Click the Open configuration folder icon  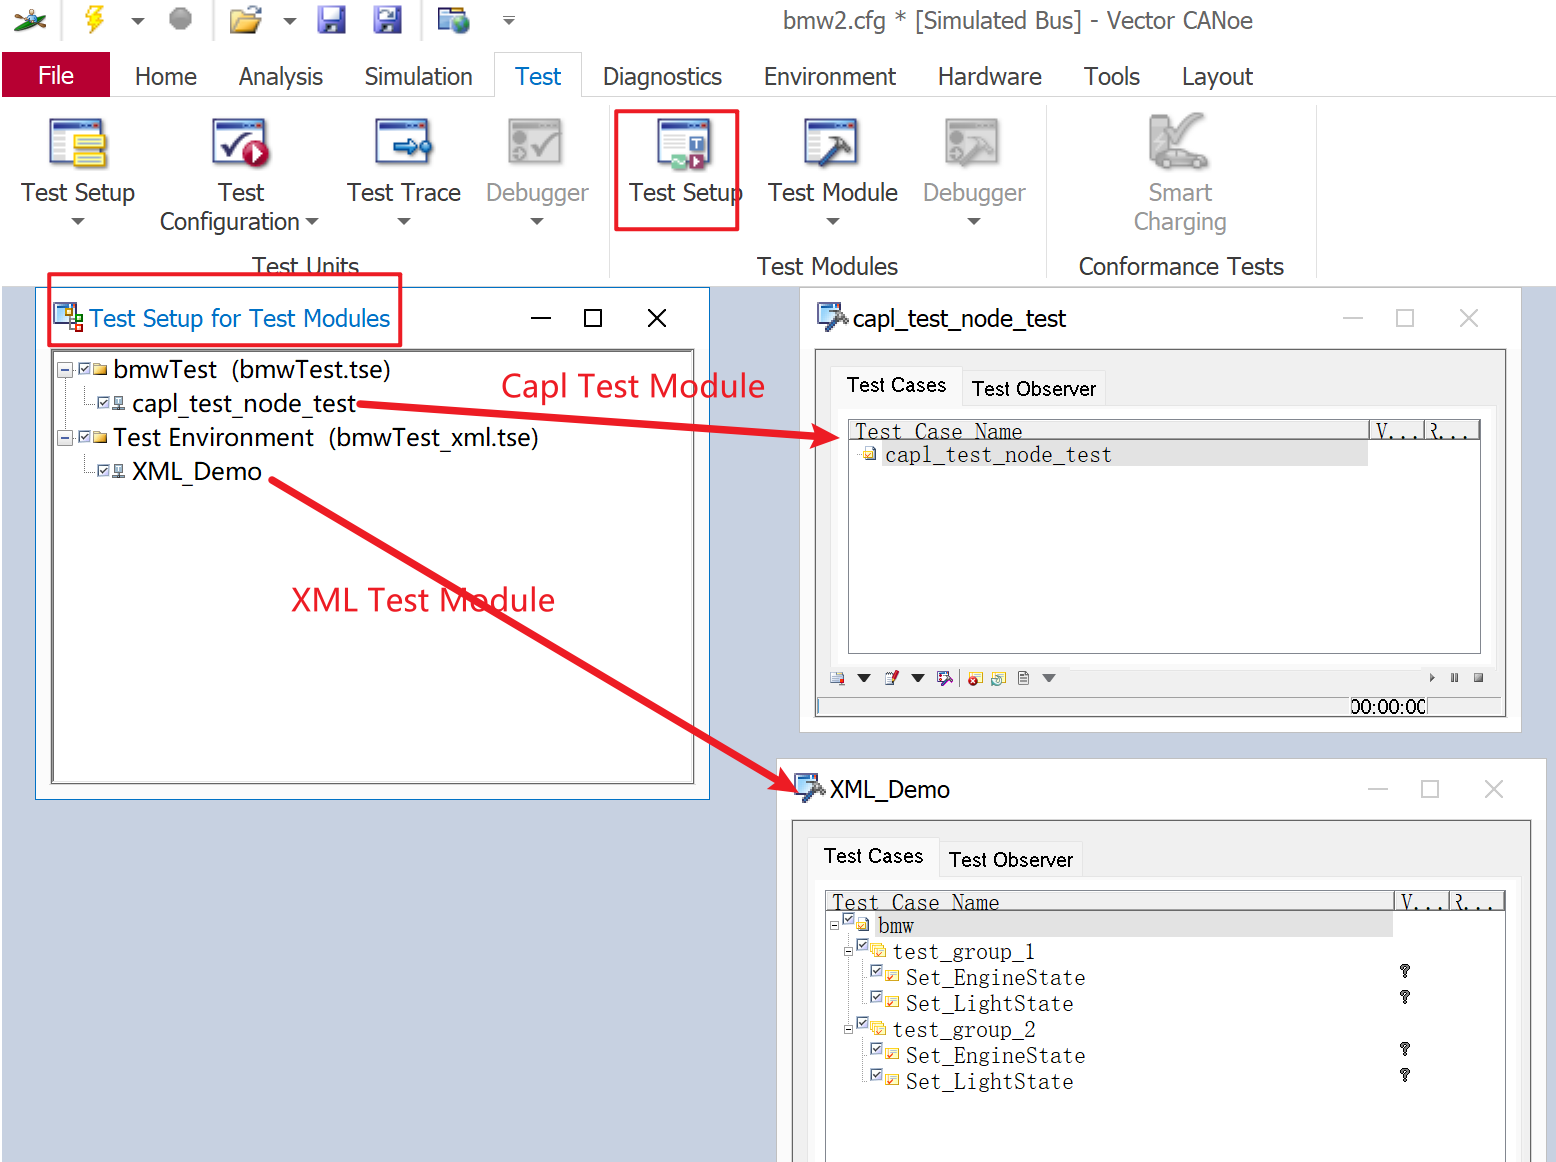coord(245,19)
